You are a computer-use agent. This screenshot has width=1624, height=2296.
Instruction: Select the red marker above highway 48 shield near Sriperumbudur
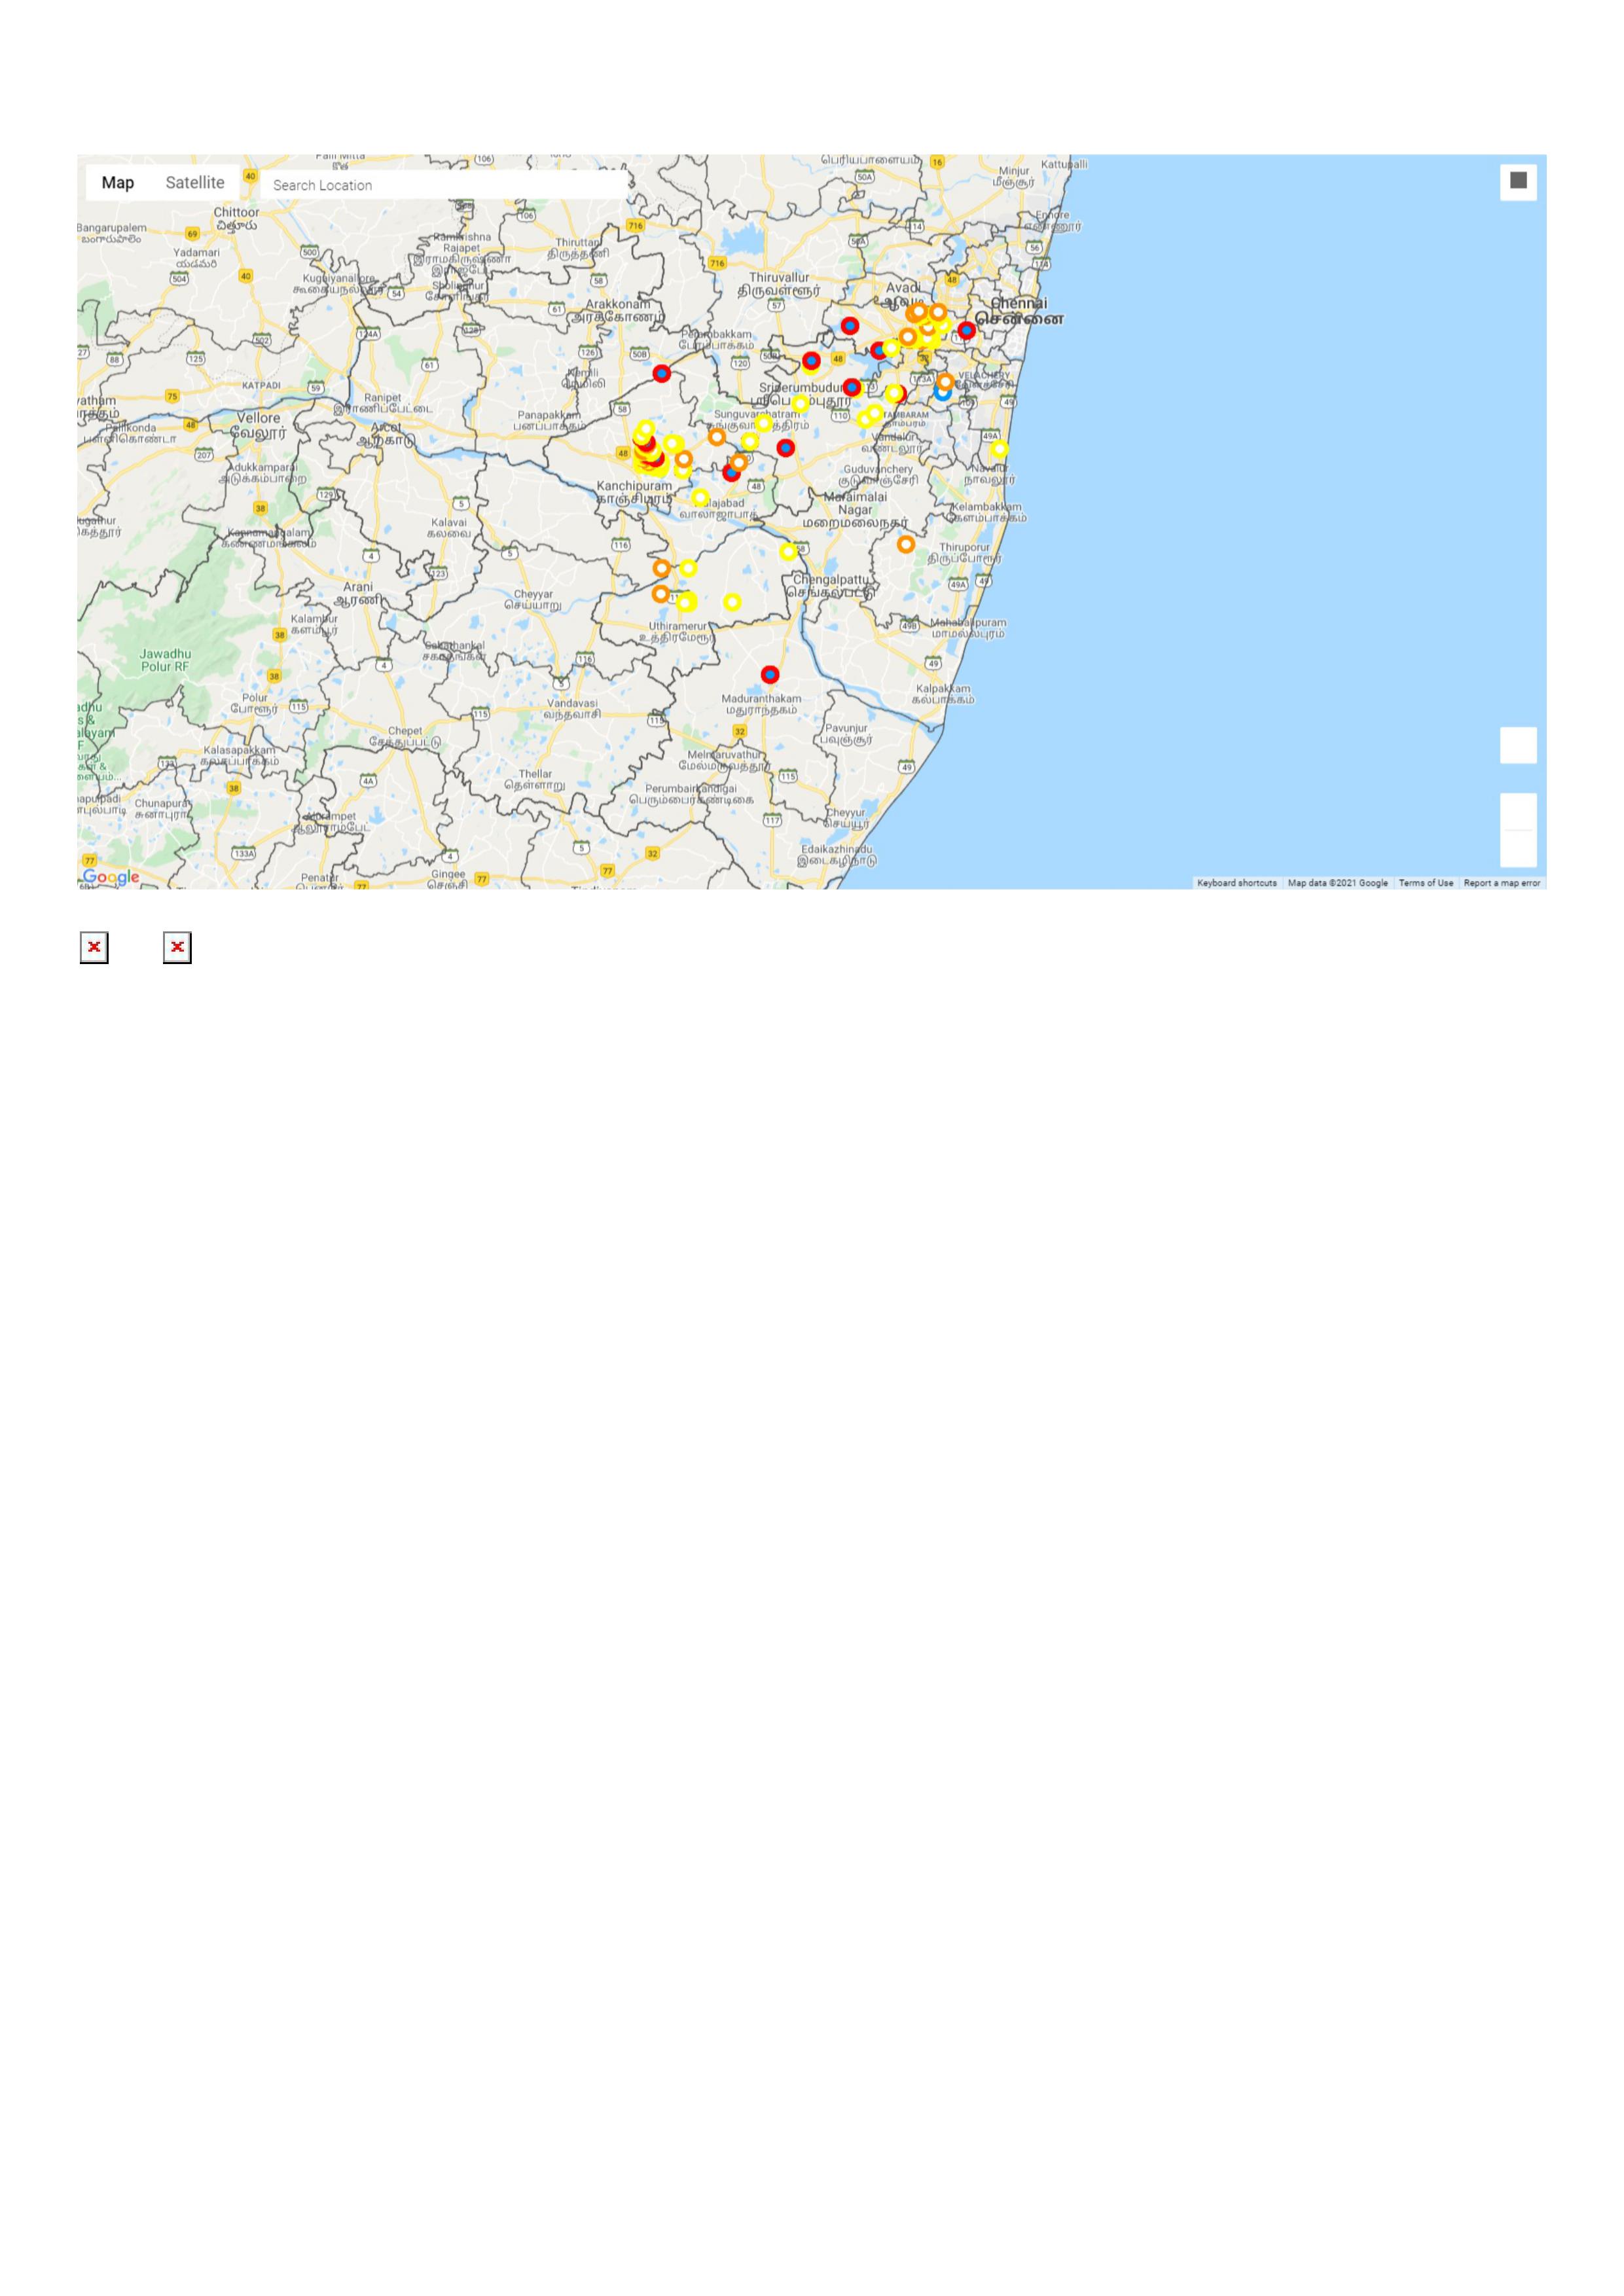[811, 361]
